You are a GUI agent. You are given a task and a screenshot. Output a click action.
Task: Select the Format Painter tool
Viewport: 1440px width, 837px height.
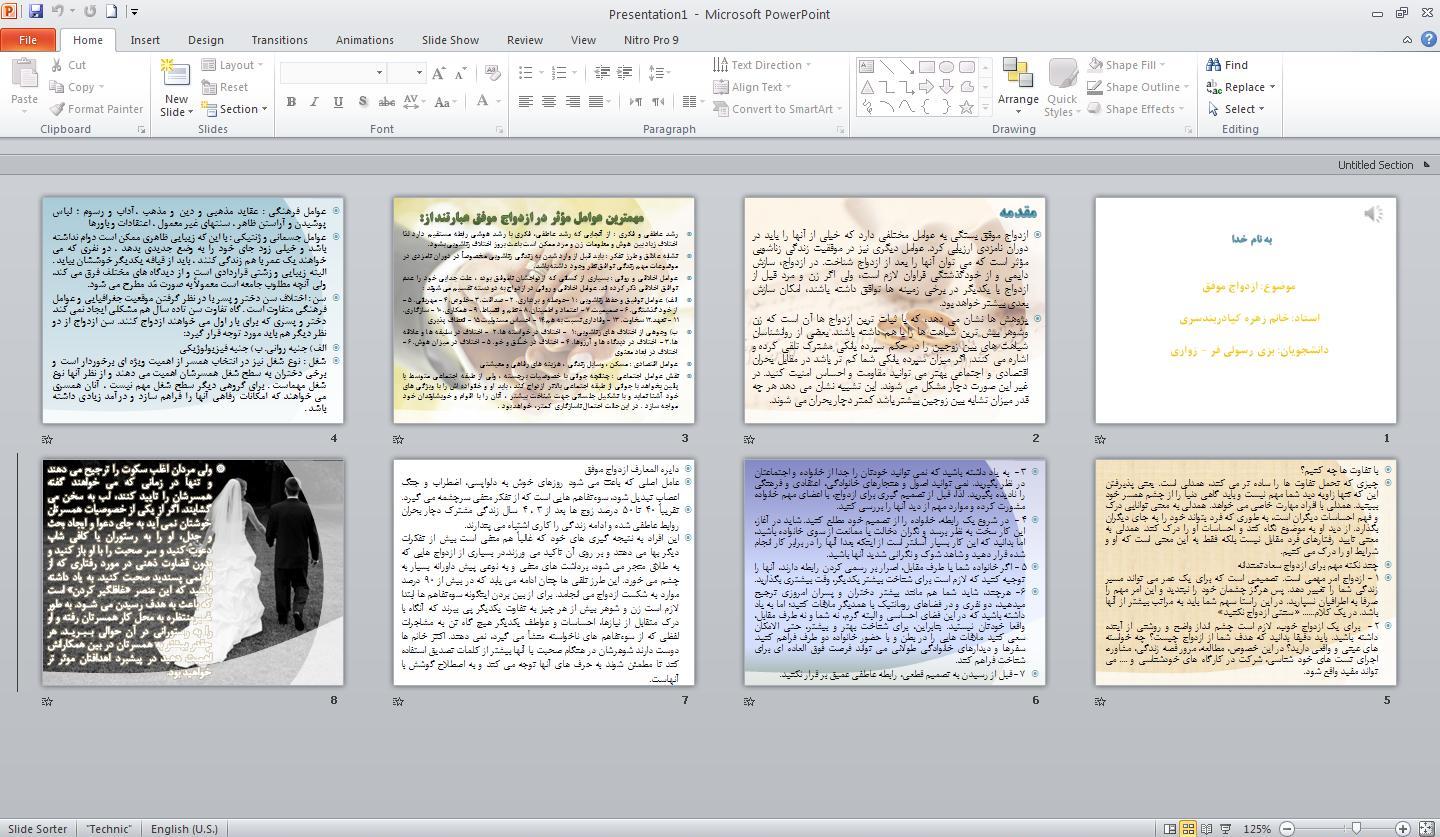point(96,109)
